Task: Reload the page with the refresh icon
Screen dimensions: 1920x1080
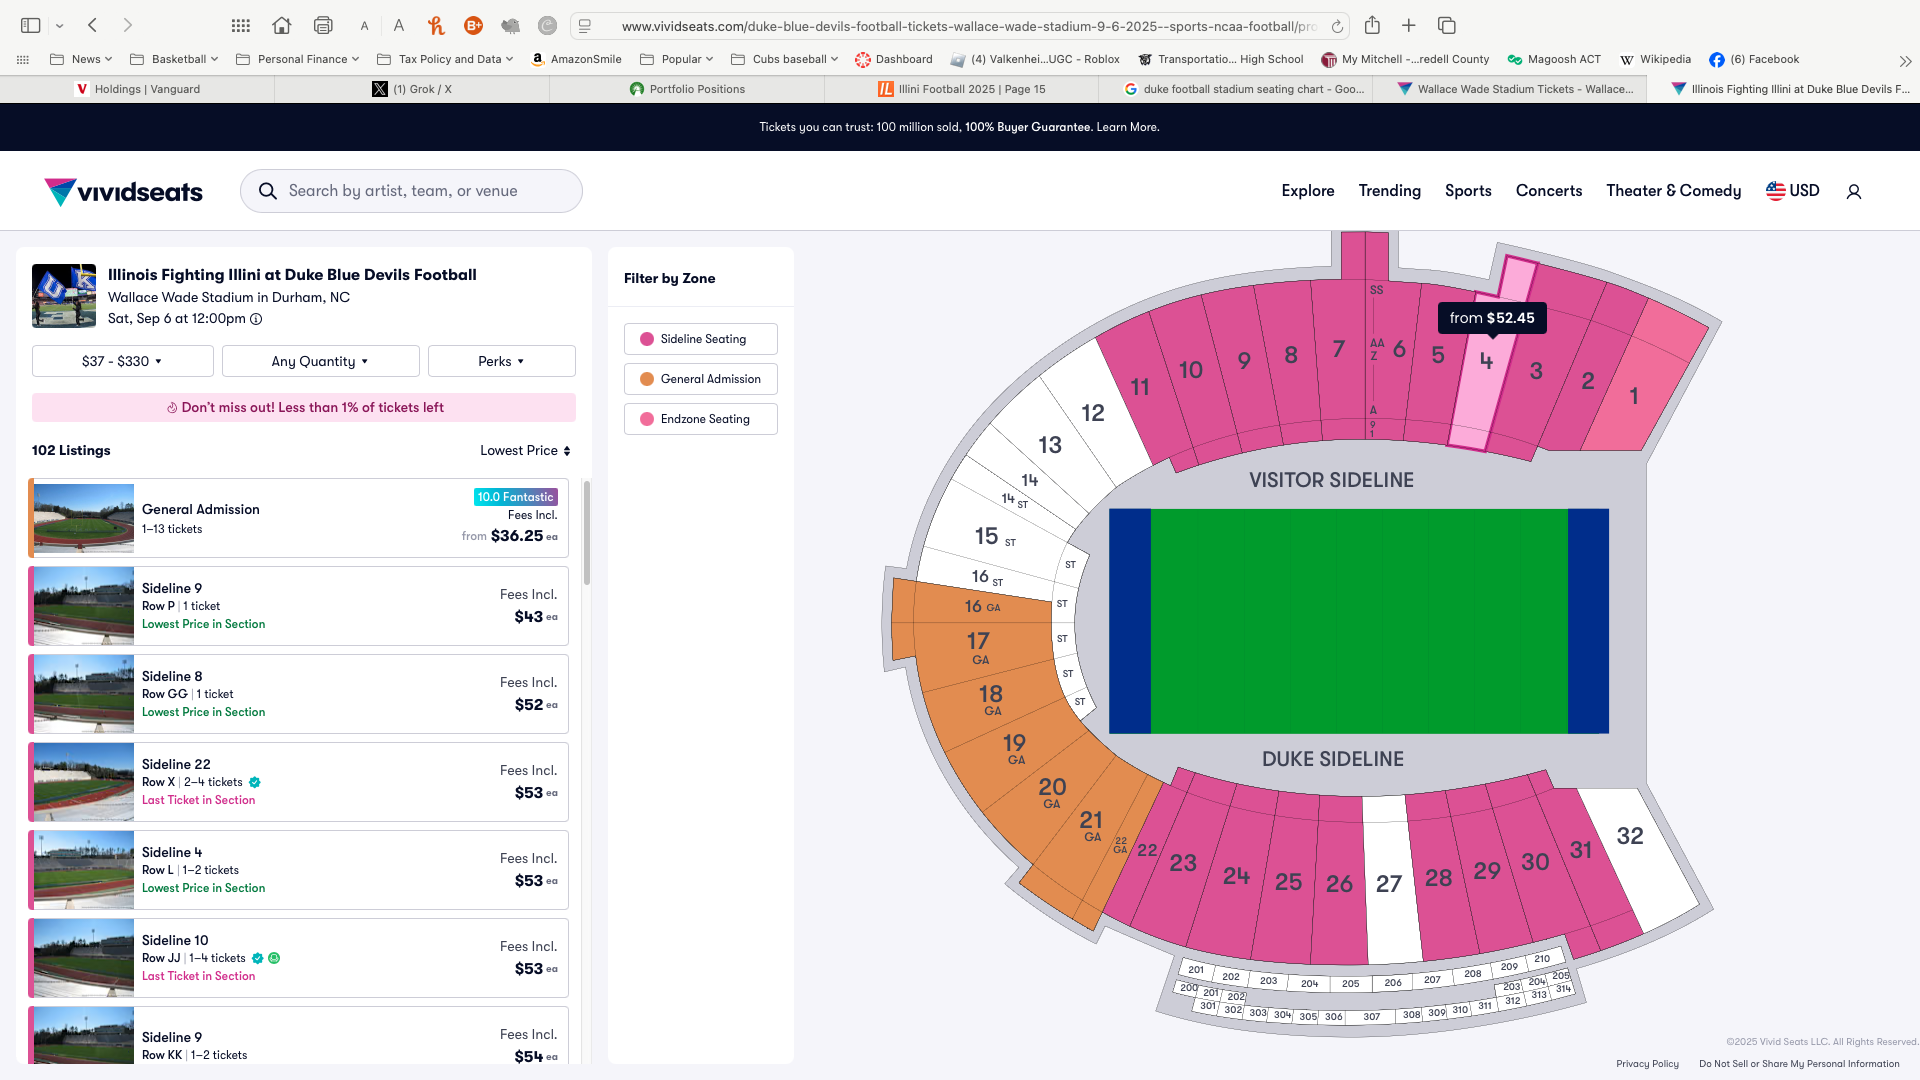Action: [x=1337, y=26]
